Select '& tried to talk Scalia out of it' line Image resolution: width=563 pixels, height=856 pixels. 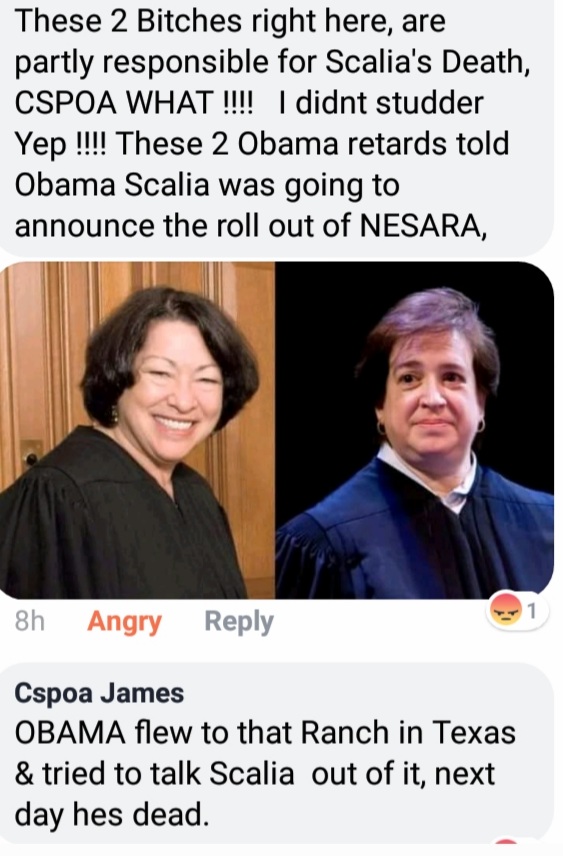tap(254, 774)
